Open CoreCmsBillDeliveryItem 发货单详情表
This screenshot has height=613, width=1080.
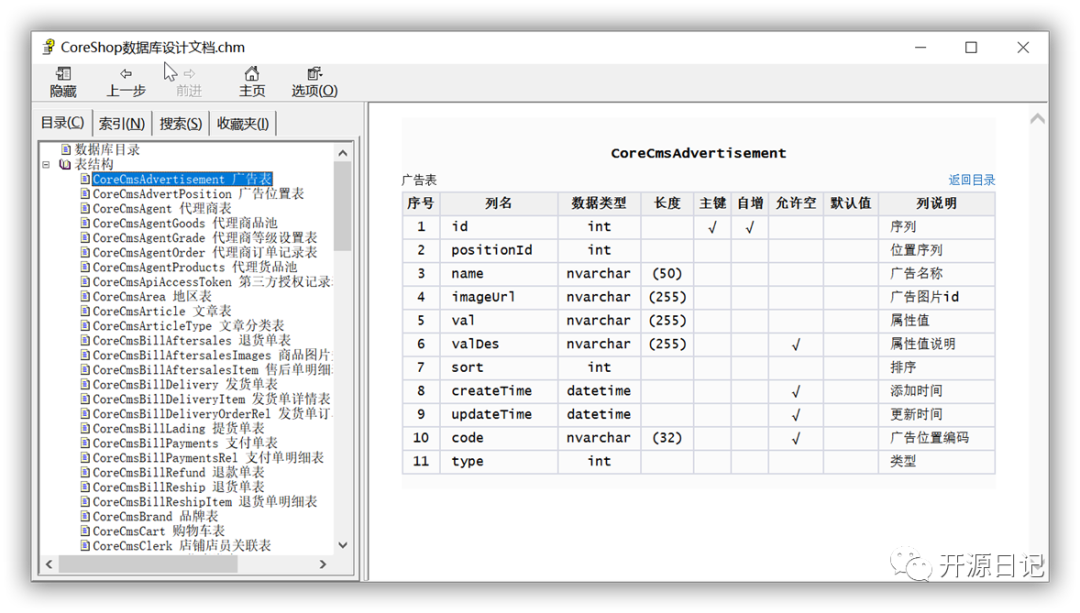click(x=211, y=399)
